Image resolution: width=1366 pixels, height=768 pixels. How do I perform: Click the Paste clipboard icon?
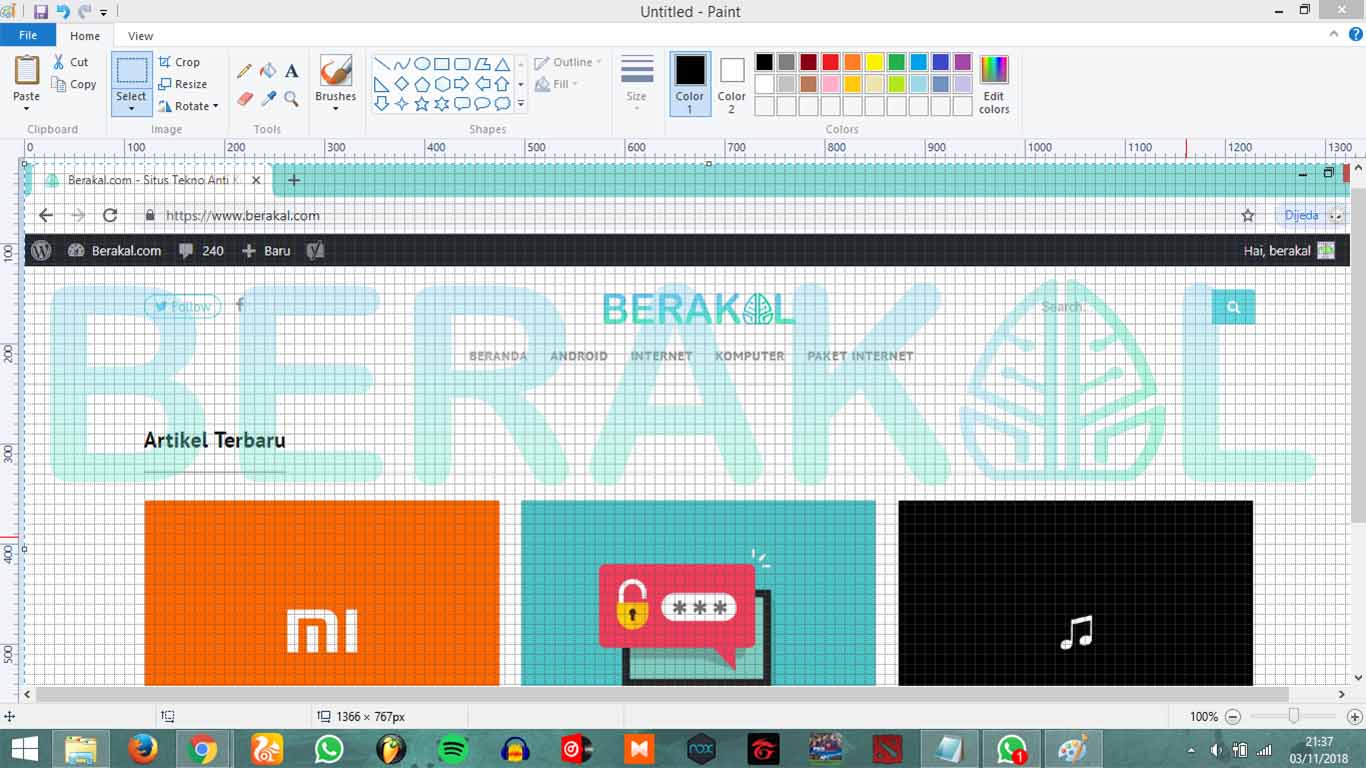point(27,70)
